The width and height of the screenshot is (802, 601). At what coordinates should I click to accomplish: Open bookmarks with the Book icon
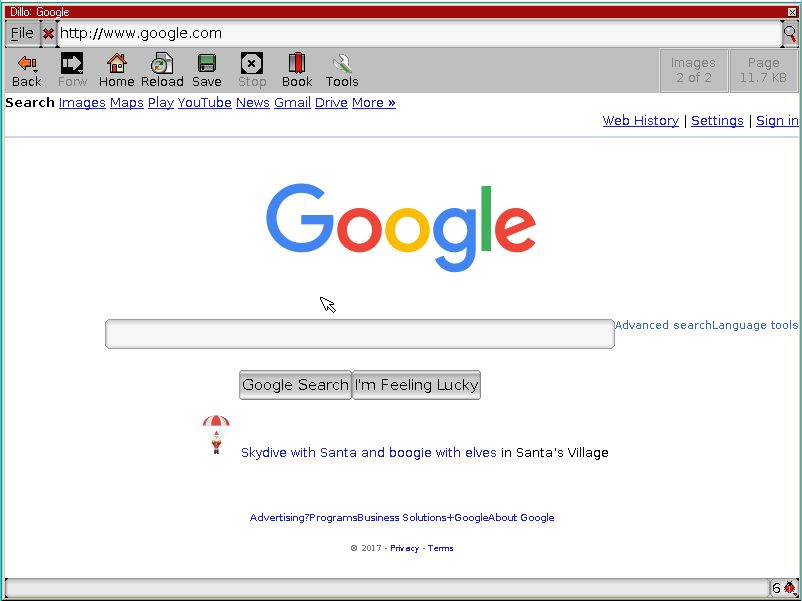point(297,63)
